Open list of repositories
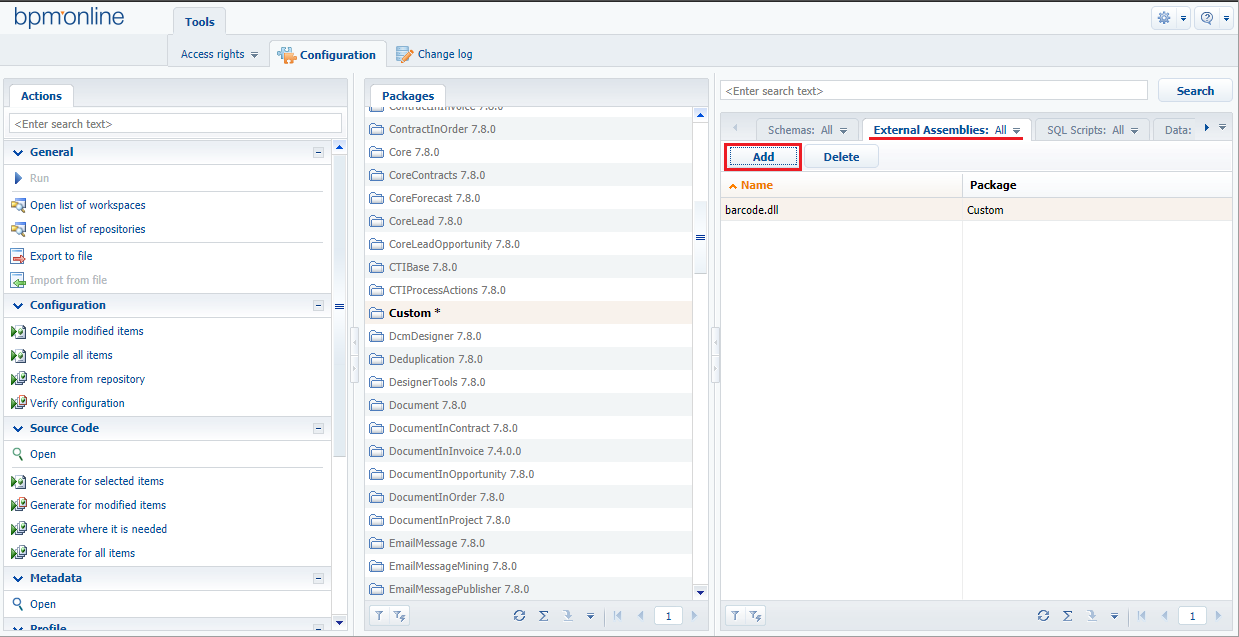The width and height of the screenshot is (1239, 637). [87, 229]
